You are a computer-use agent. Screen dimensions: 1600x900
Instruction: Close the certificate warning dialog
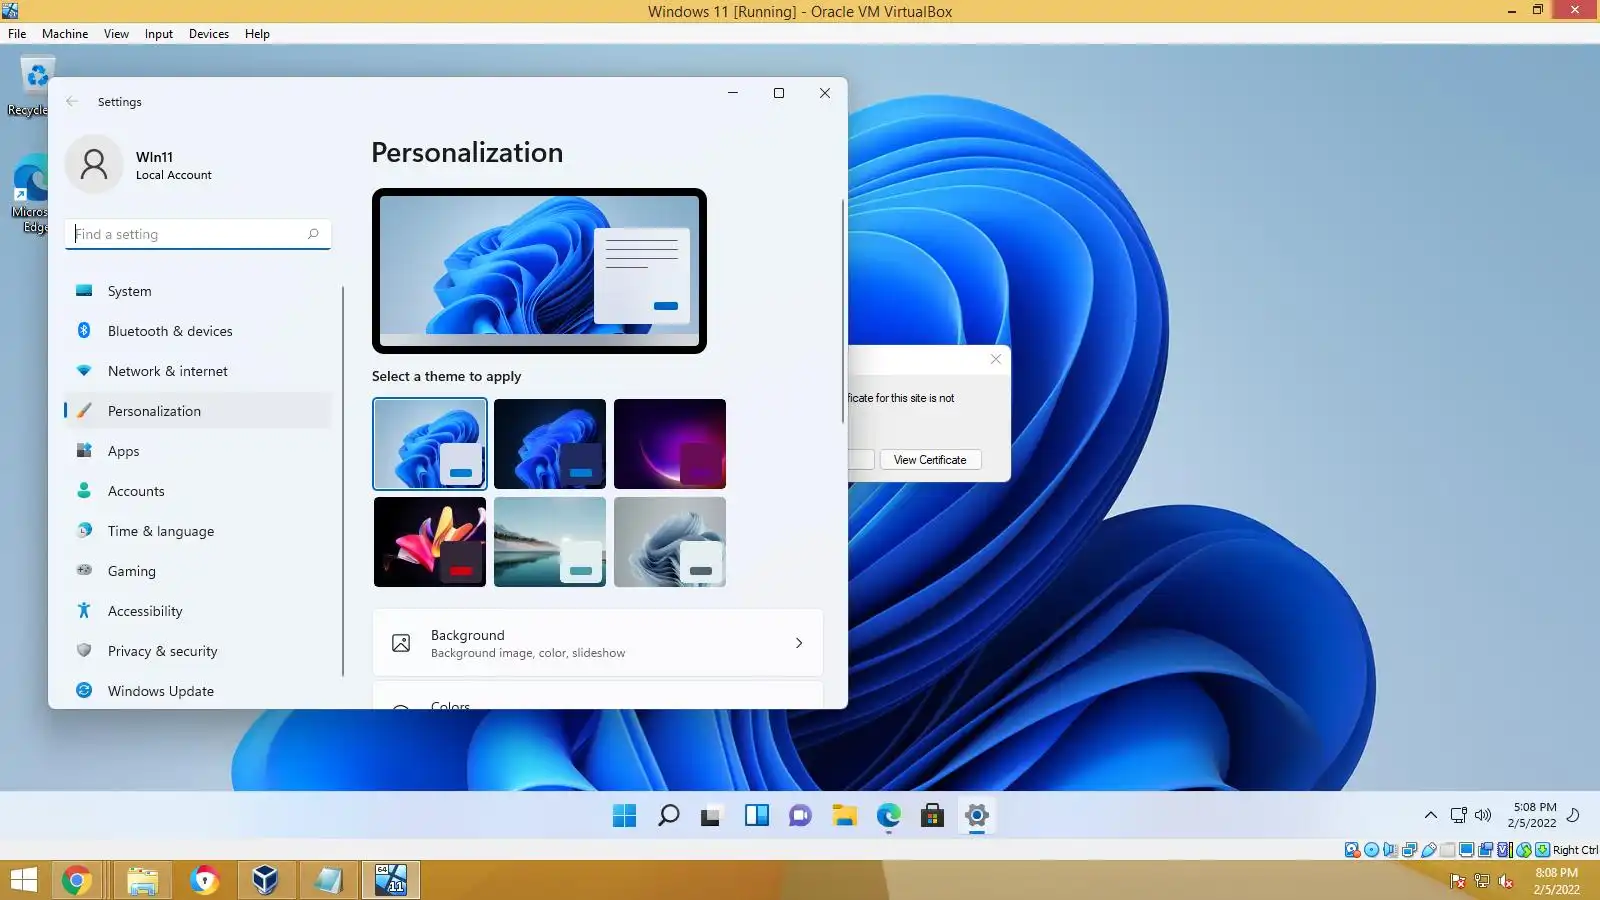(x=996, y=359)
